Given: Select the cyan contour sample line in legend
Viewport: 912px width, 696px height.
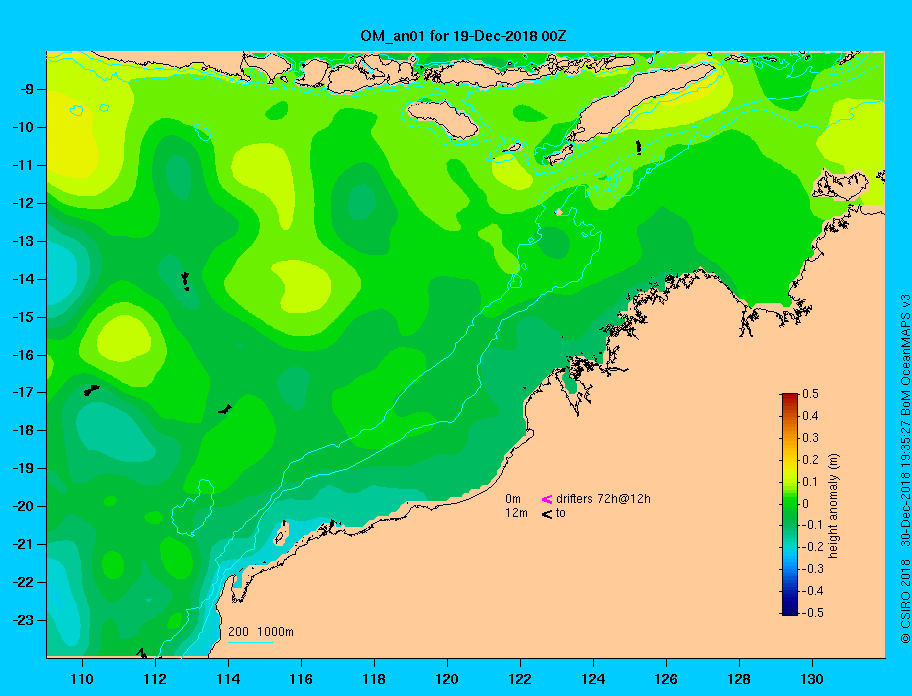Looking at the screenshot, I should click(x=250, y=642).
